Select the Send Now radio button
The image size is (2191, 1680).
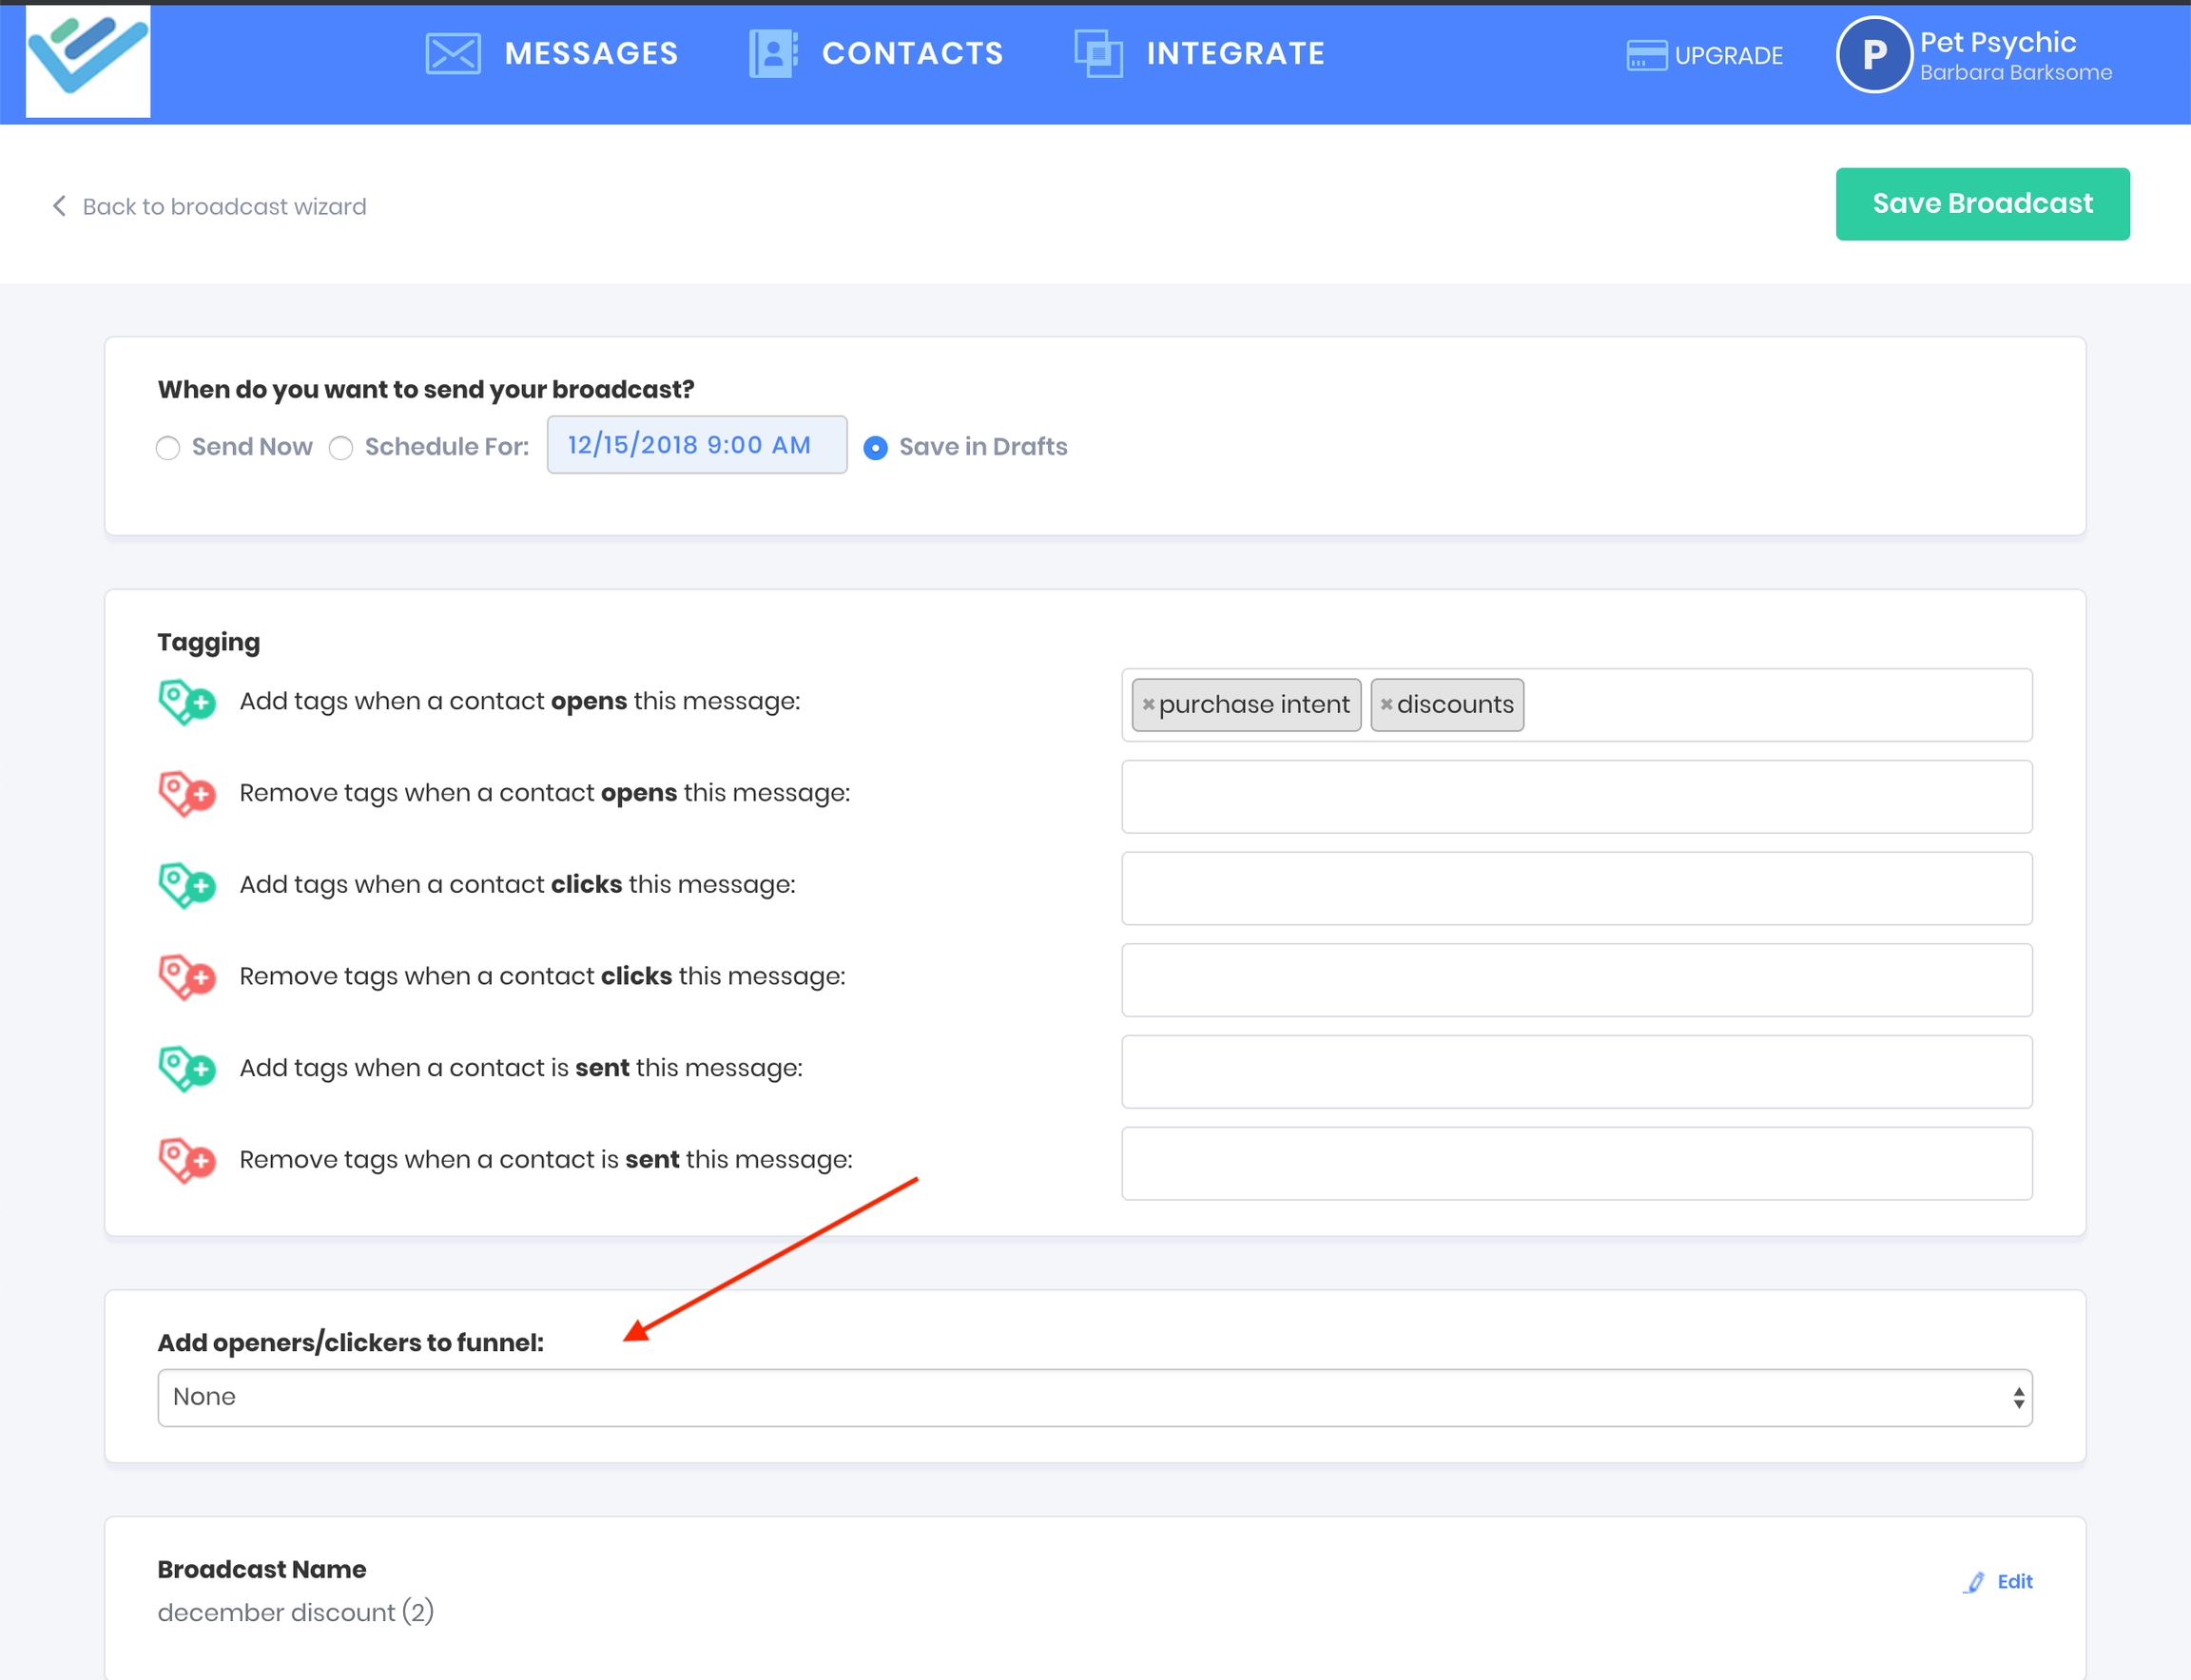[x=168, y=448]
